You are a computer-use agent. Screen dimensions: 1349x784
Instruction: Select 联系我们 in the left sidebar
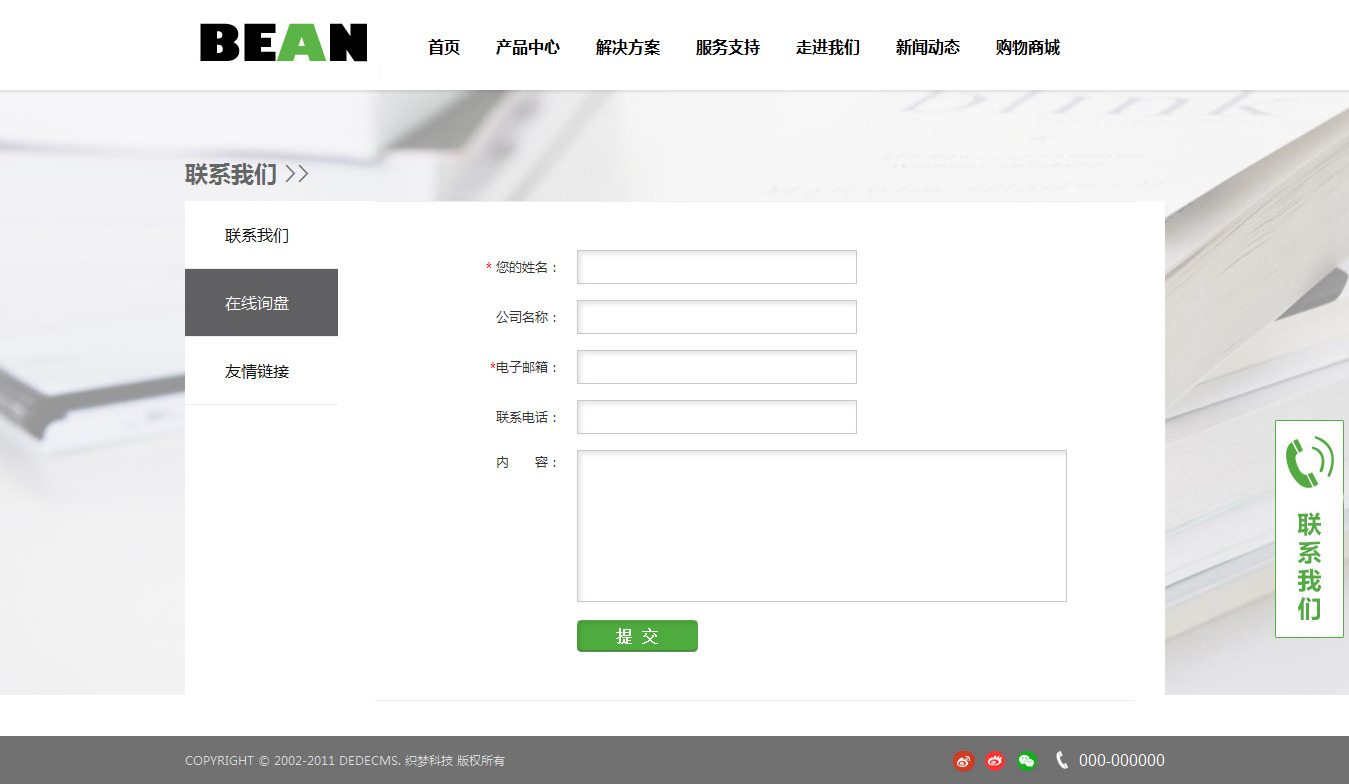click(x=257, y=236)
